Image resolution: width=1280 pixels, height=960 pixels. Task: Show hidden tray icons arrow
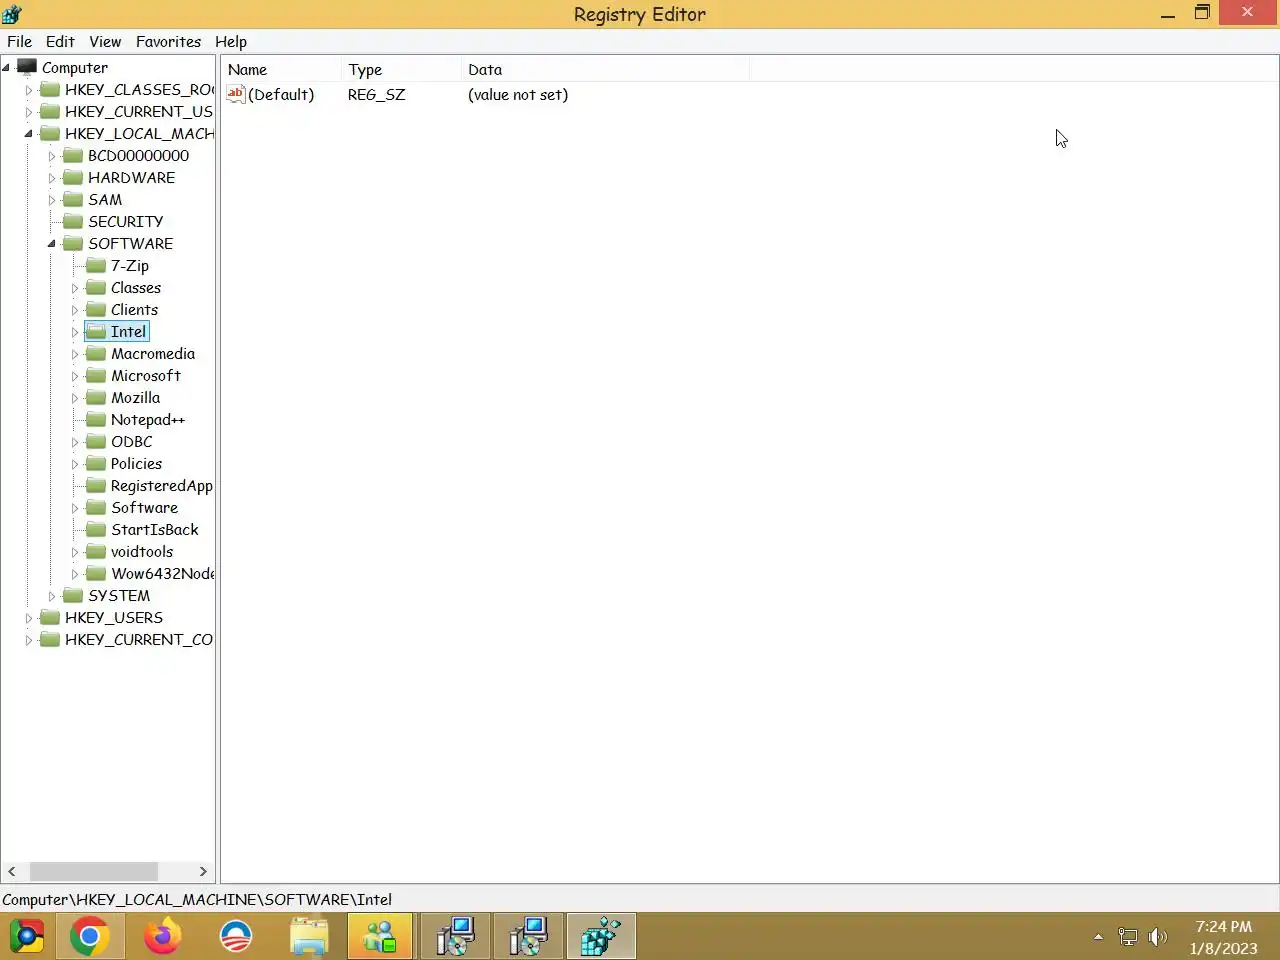(1098, 937)
